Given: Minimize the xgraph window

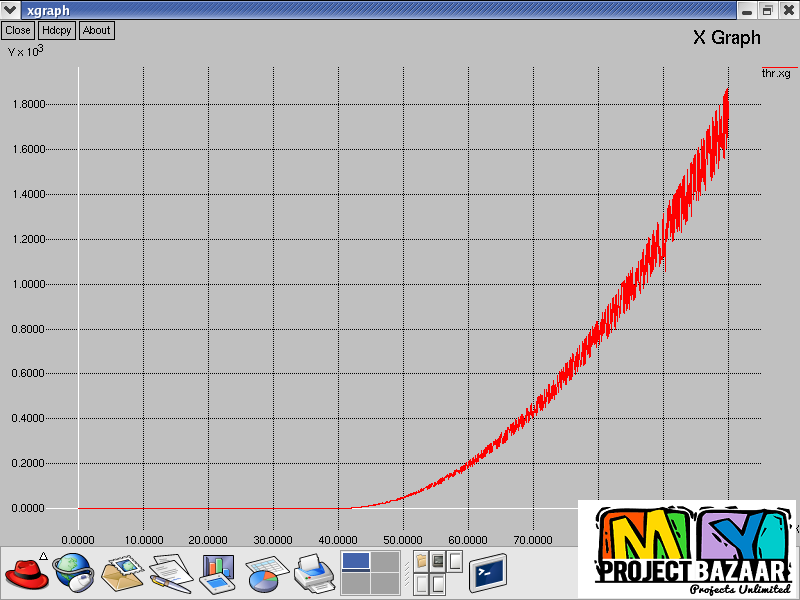Looking at the screenshot, I should pyautogui.click(x=746, y=10).
